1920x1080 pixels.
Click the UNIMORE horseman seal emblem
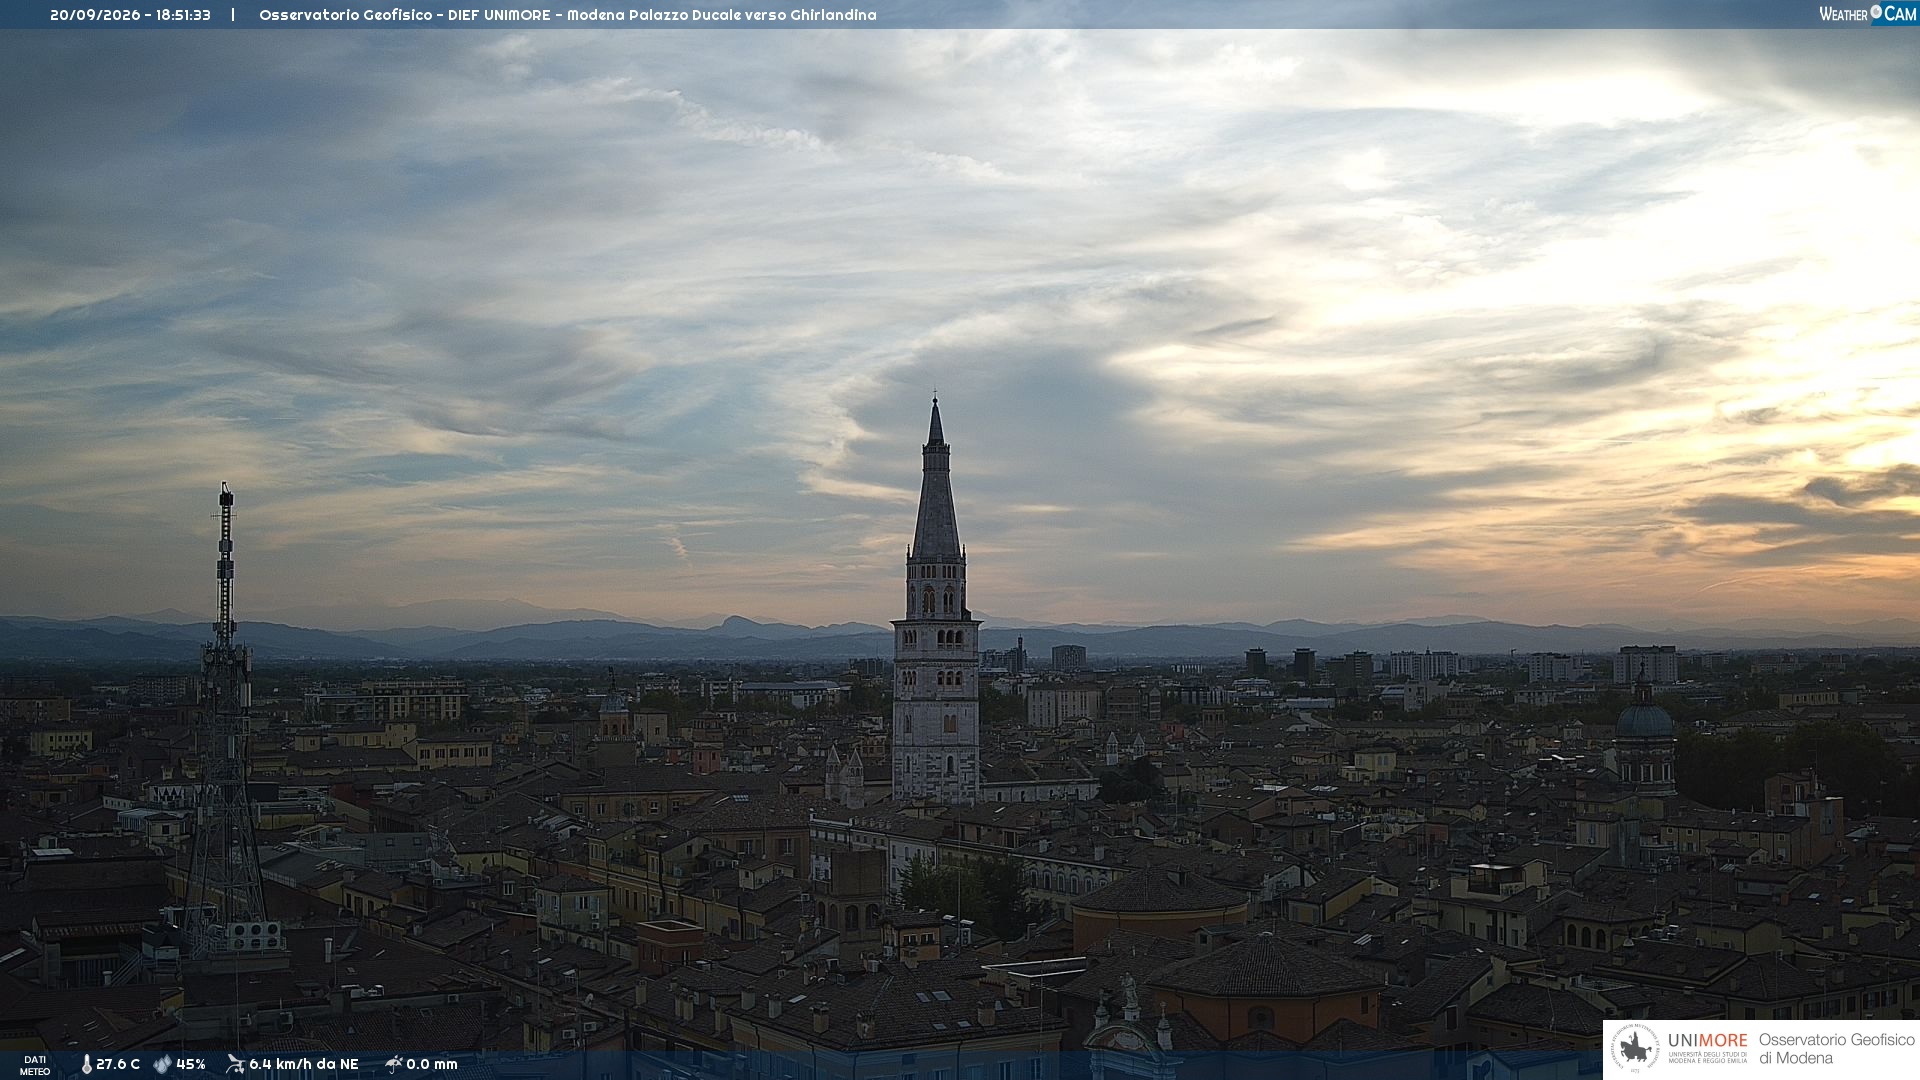[1635, 1049]
